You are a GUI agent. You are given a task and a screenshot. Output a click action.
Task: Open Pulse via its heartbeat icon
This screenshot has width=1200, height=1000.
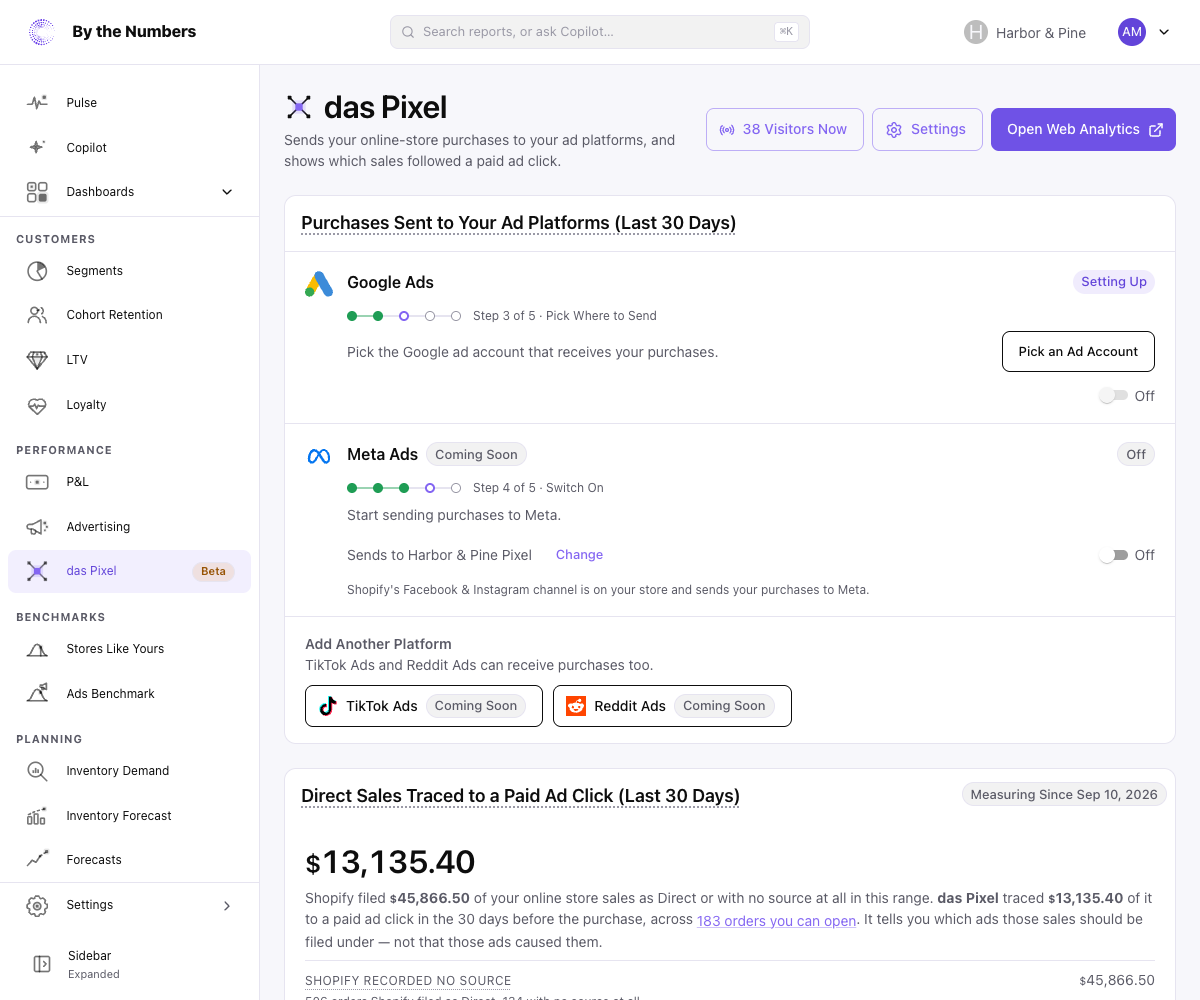[37, 102]
